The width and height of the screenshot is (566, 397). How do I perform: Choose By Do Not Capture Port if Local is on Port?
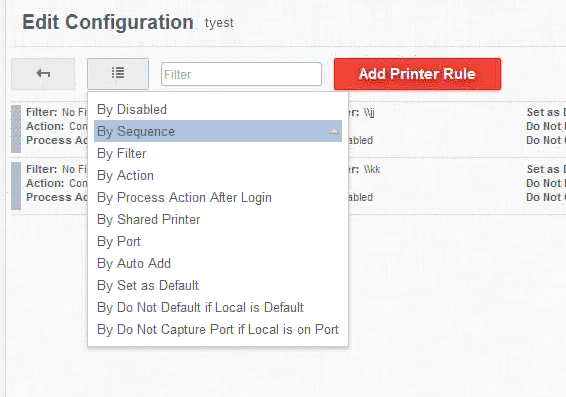(x=218, y=330)
